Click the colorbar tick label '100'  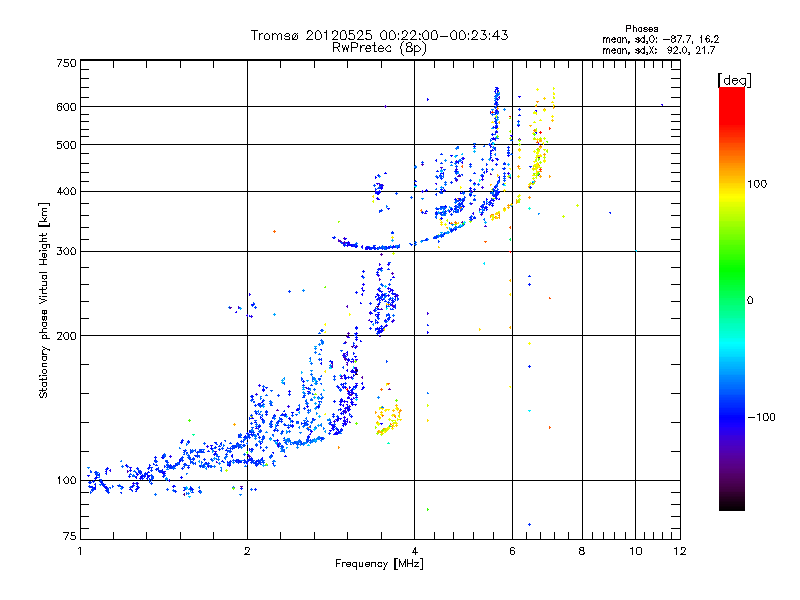(757, 184)
